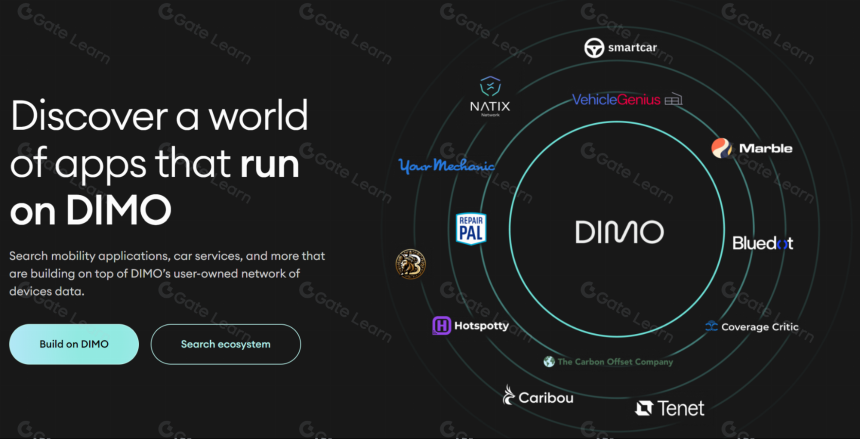The height and width of the screenshot is (439, 860).
Task: Click The Carbon Offset Company logo
Action: pos(608,362)
